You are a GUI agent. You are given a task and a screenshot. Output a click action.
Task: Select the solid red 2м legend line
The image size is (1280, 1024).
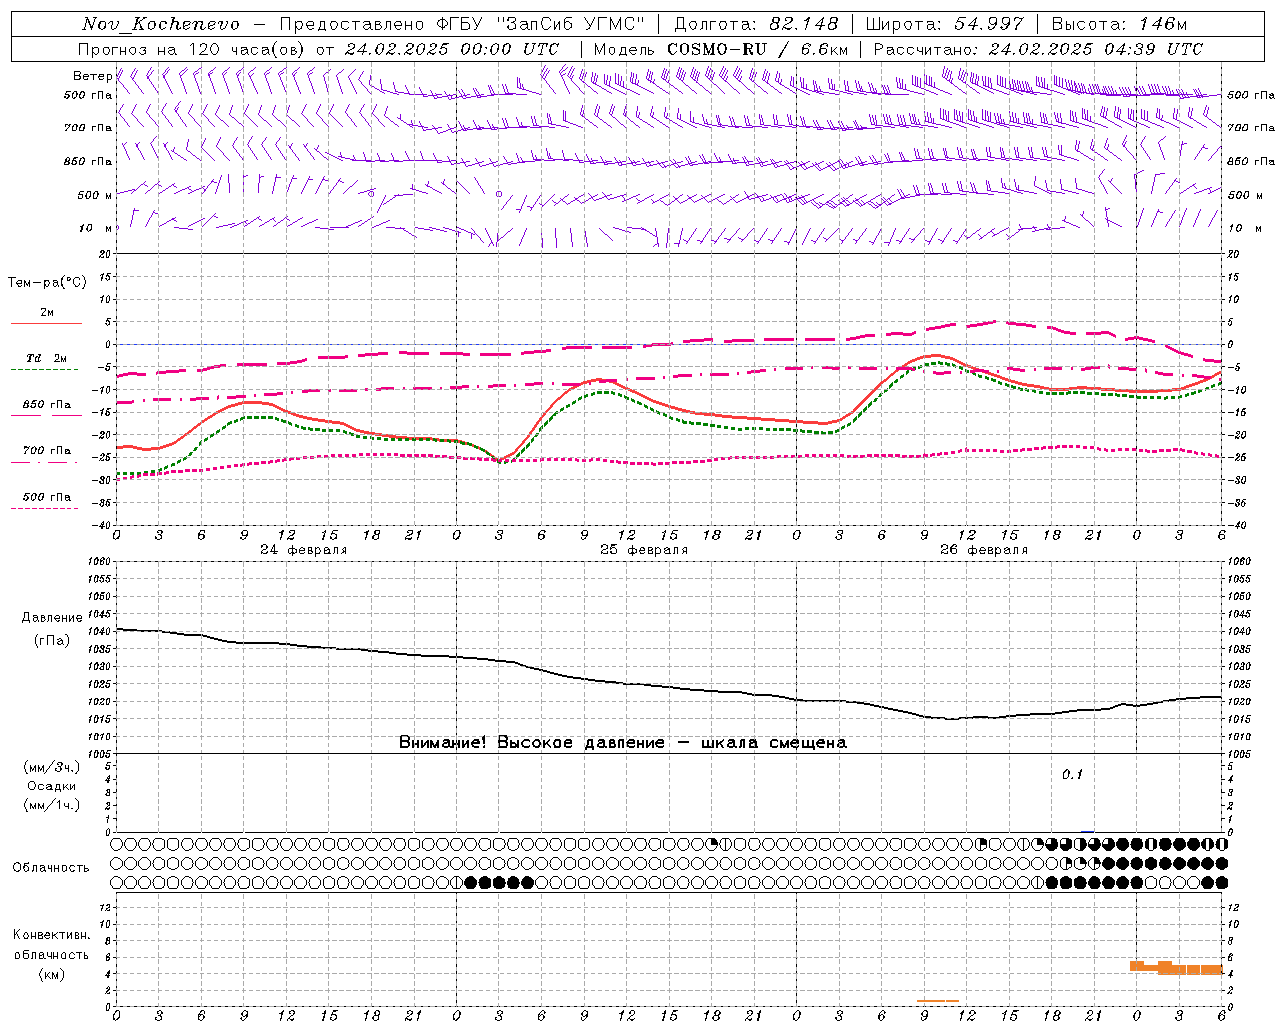pos(46,323)
